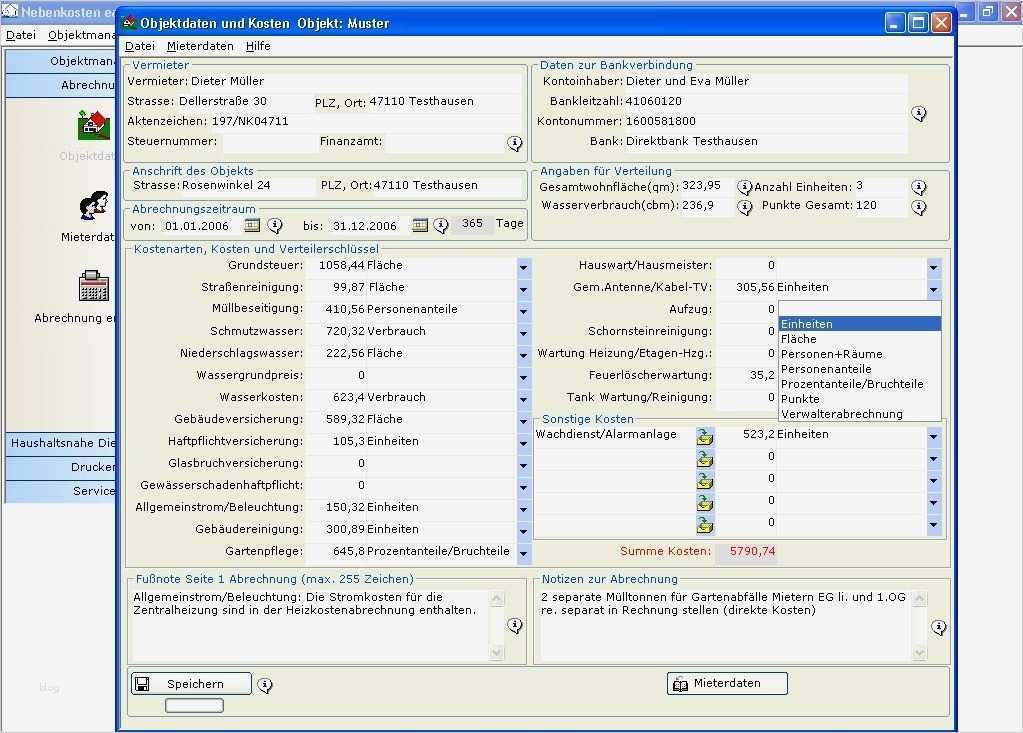
Task: Click second Sonstige Kosten folder icon
Action: (x=705, y=458)
